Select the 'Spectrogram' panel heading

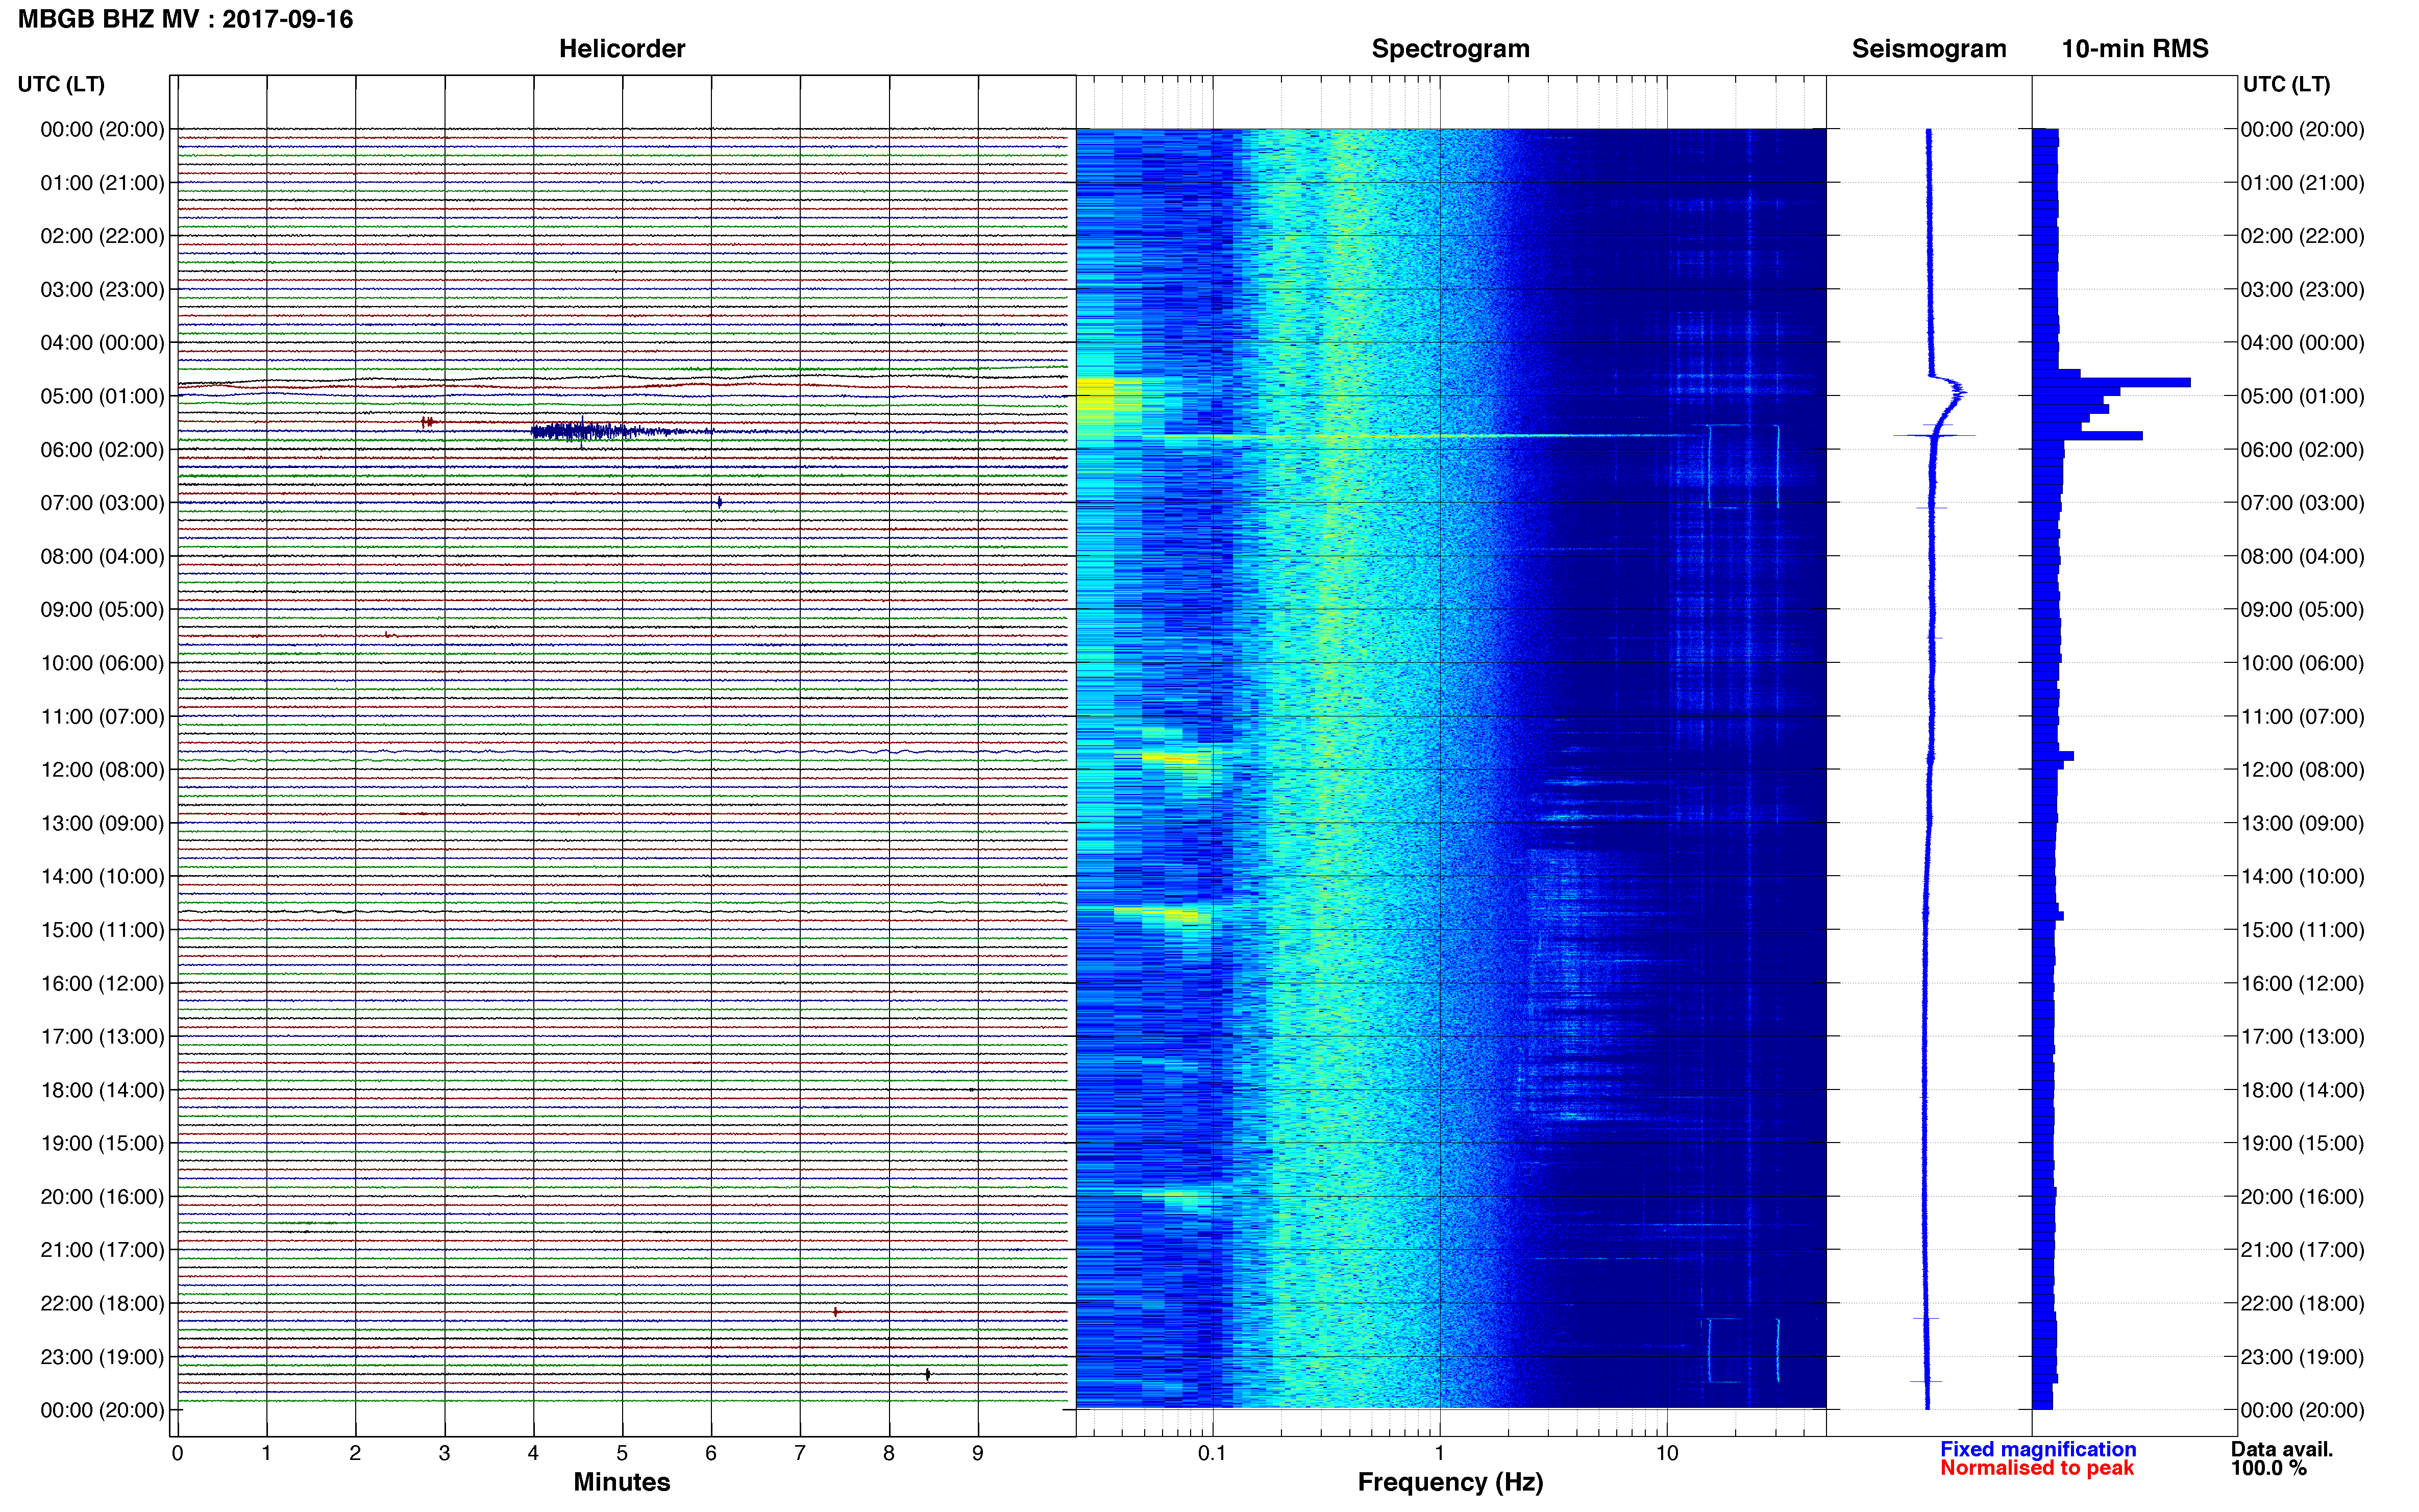[x=1450, y=49]
